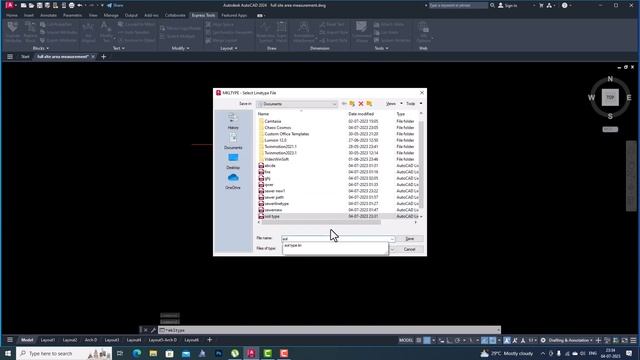This screenshot has width=640, height=360.
Task: Open the Save in Documents dropdown
Action: click(297, 104)
